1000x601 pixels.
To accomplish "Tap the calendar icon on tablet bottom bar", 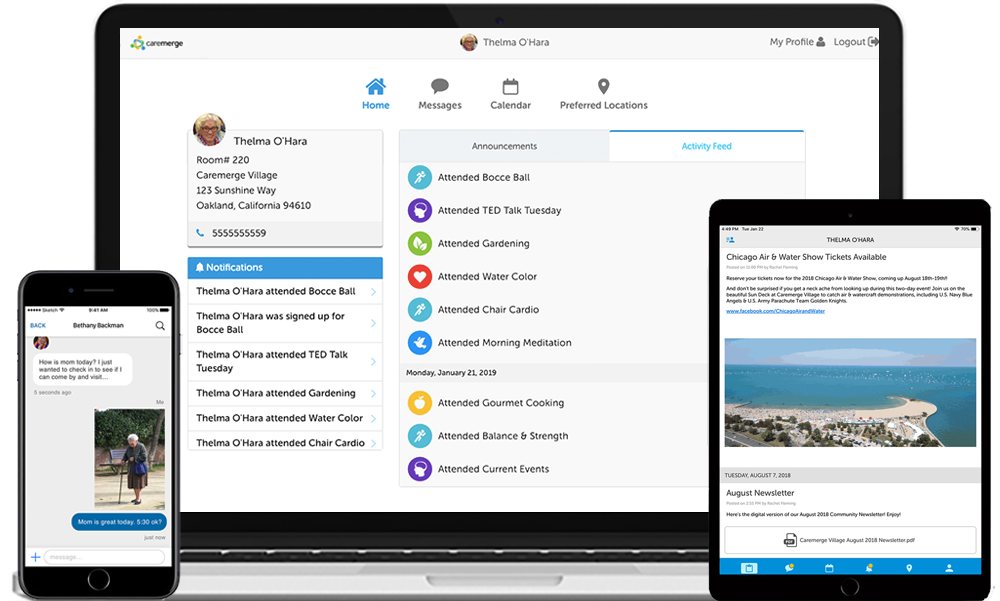I will 828,567.
